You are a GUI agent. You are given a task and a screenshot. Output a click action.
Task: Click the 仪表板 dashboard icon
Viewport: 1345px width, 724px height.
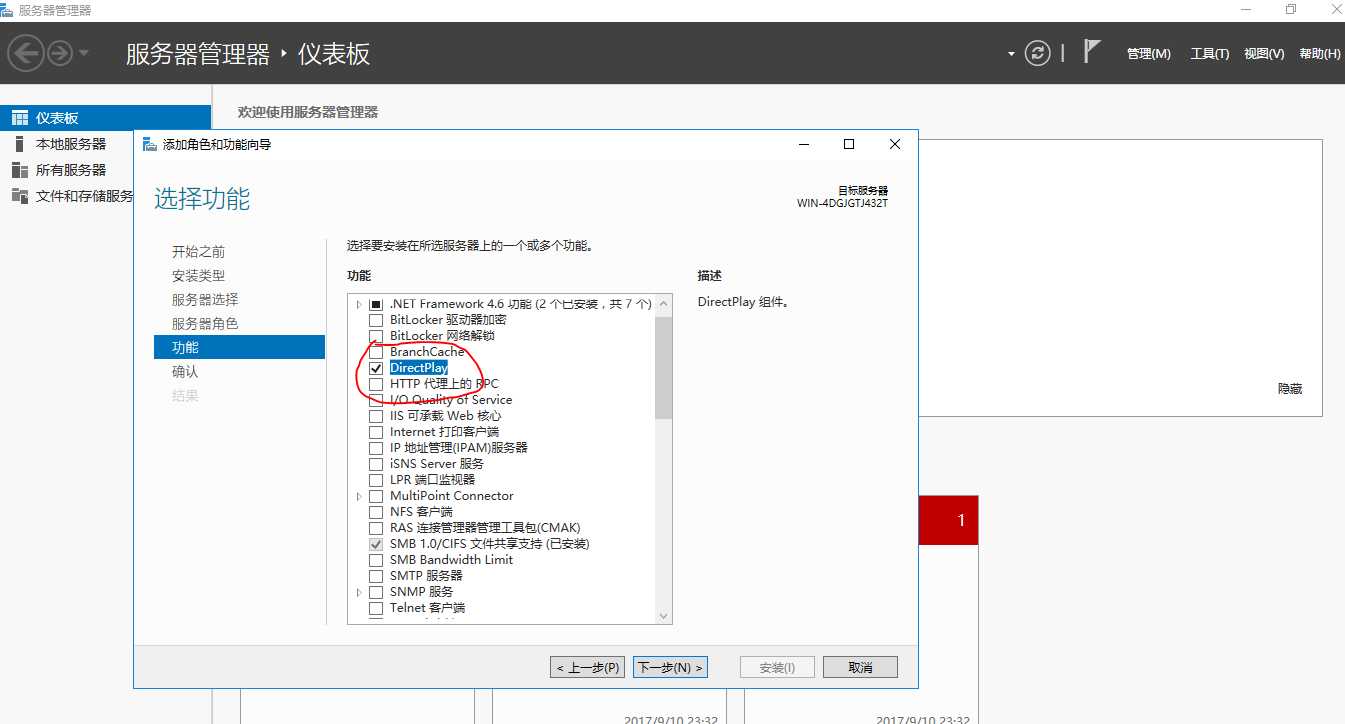[x=19, y=118]
